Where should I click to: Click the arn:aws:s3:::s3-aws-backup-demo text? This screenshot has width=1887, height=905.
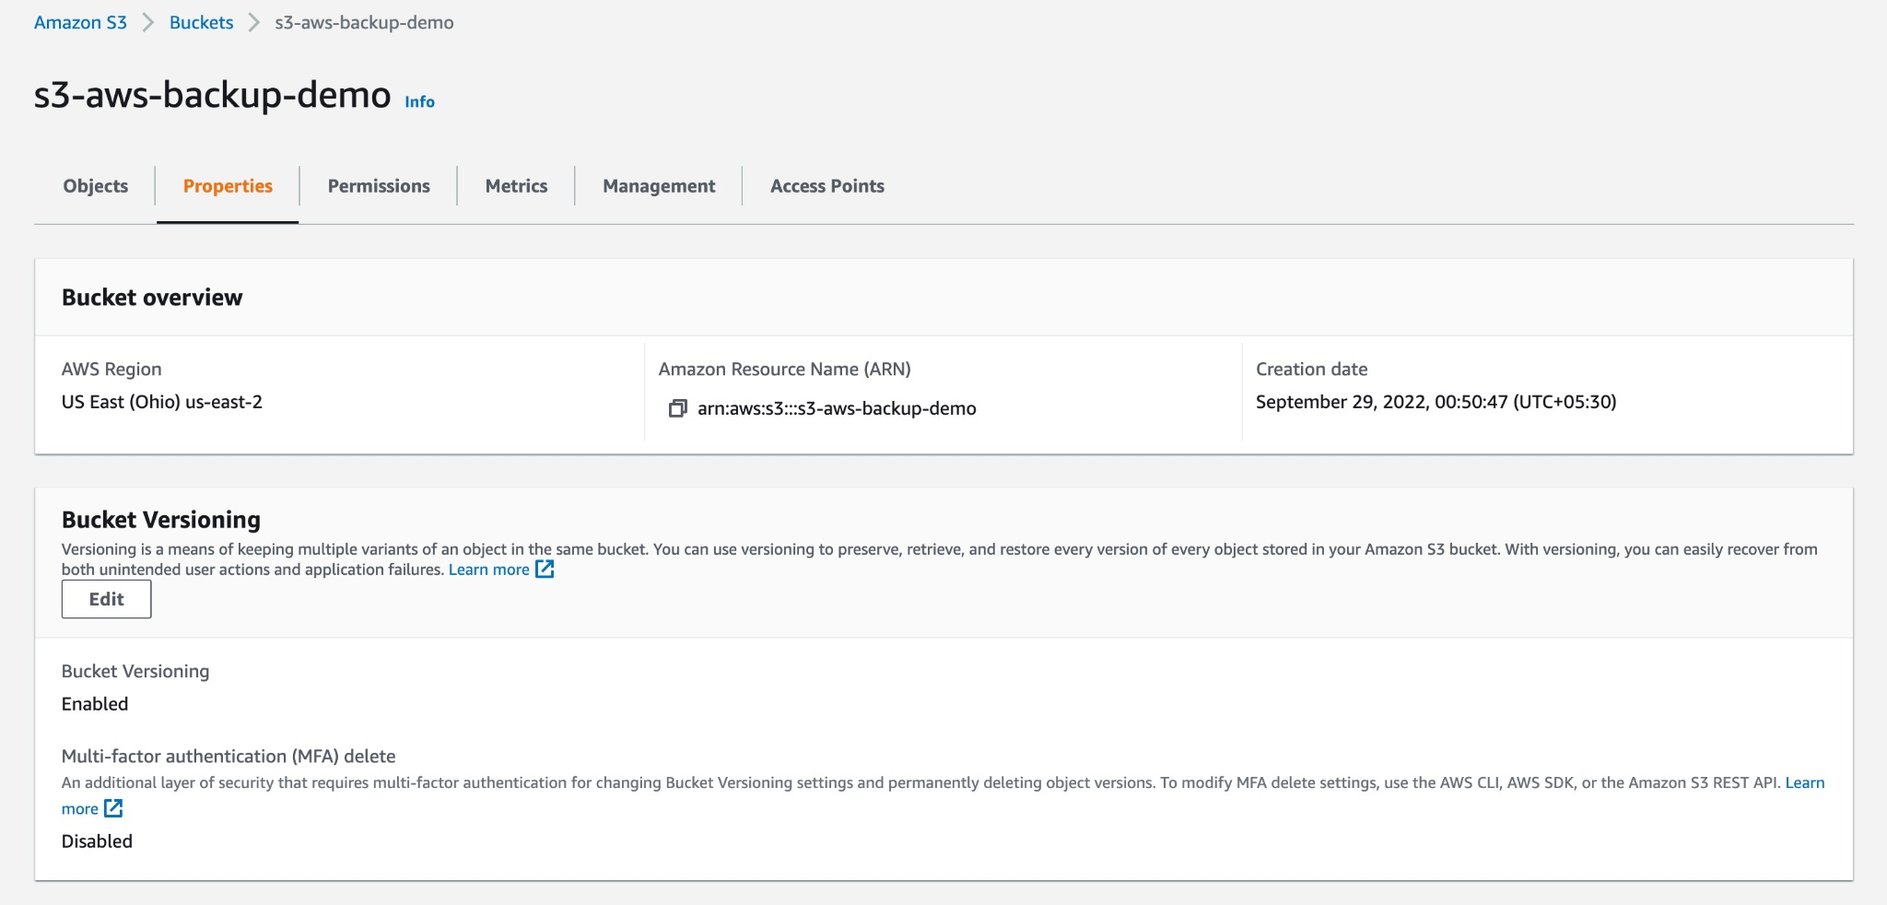(836, 408)
